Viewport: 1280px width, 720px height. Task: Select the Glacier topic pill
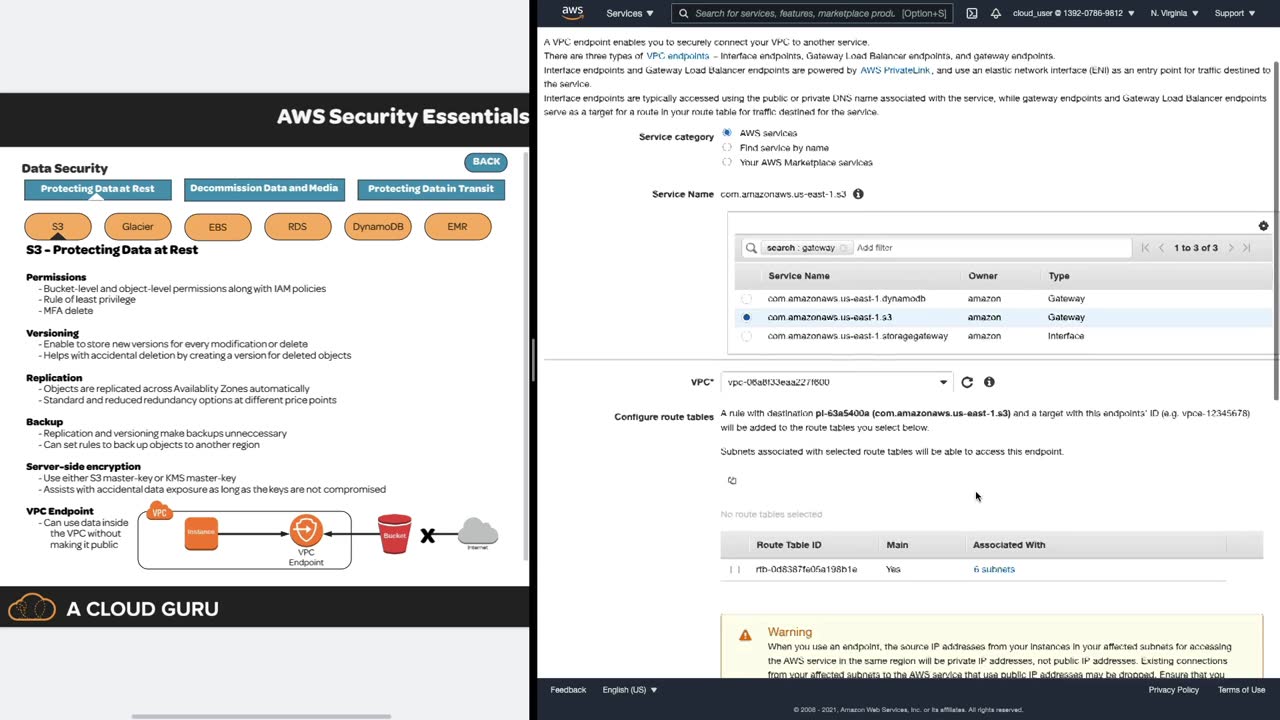pos(138,227)
